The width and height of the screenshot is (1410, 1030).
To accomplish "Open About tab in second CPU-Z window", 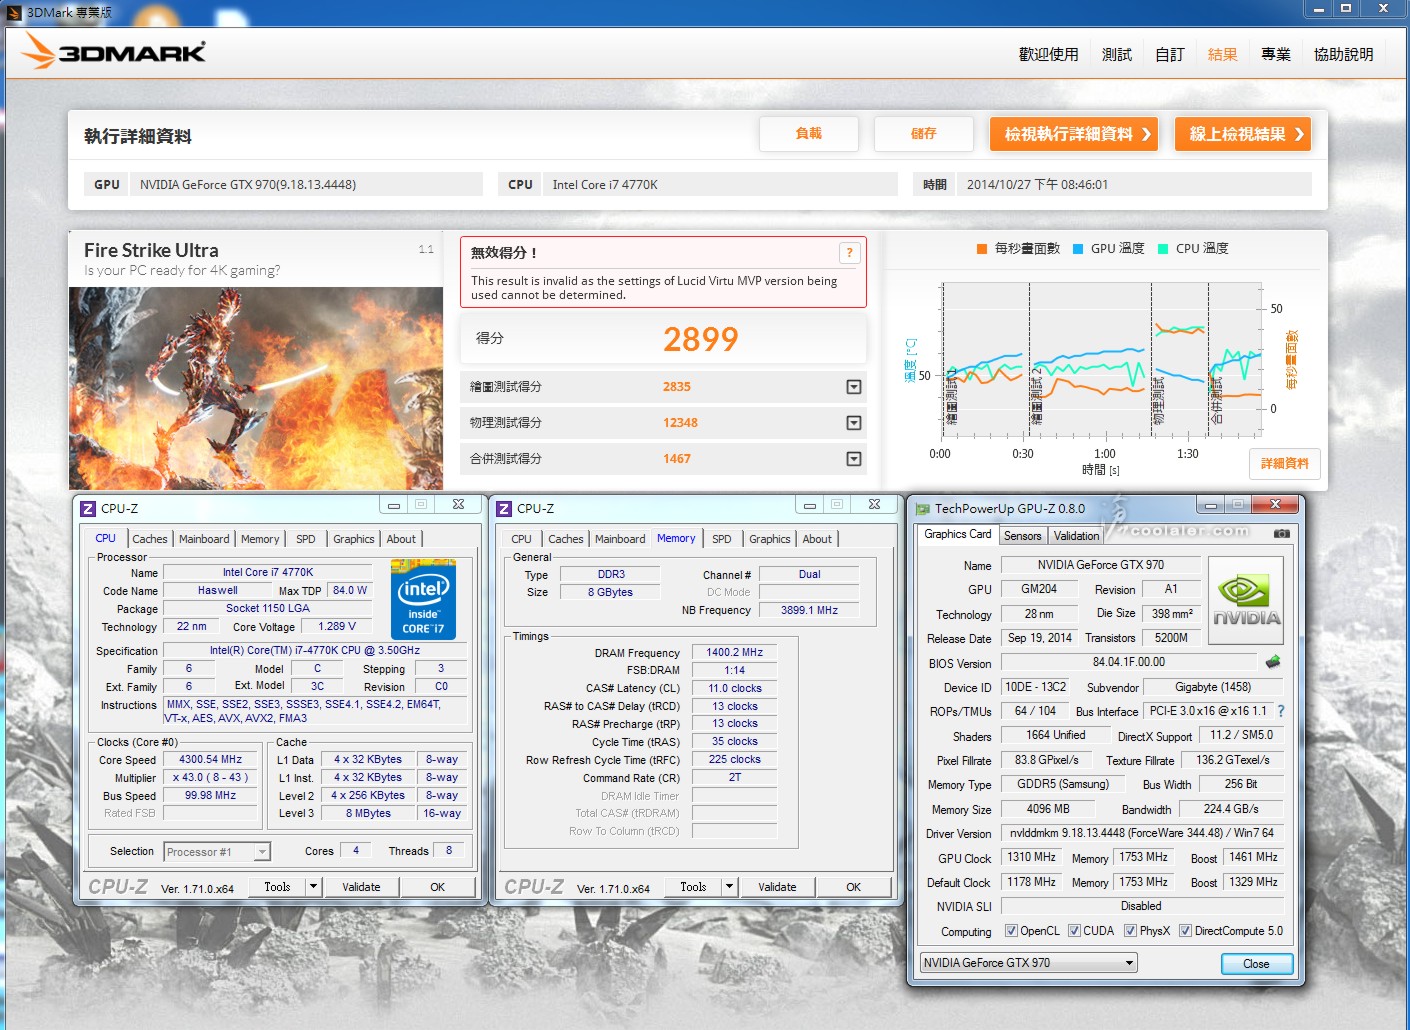I will (x=817, y=539).
